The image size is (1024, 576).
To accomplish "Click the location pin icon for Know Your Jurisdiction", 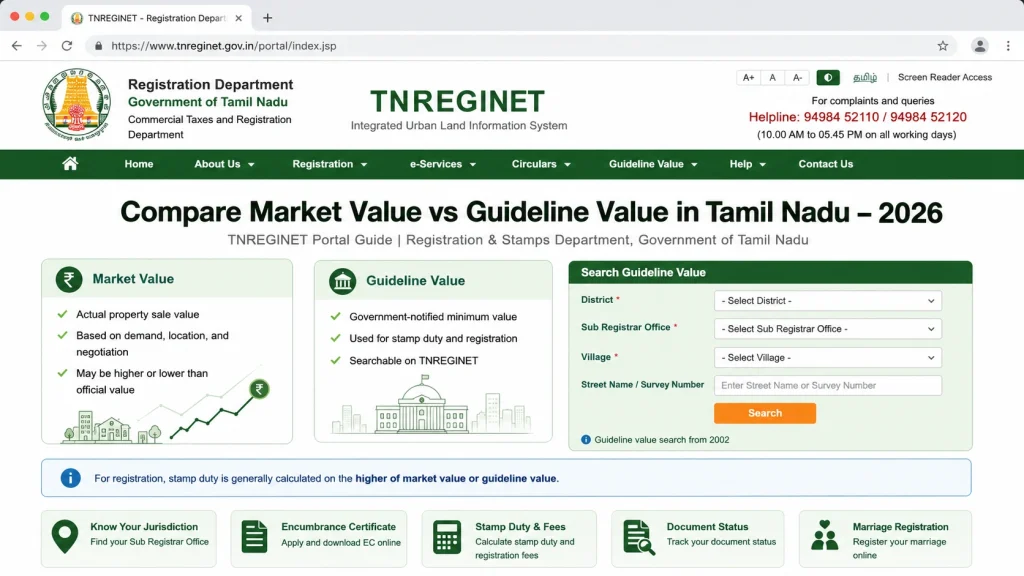I will [x=65, y=537].
